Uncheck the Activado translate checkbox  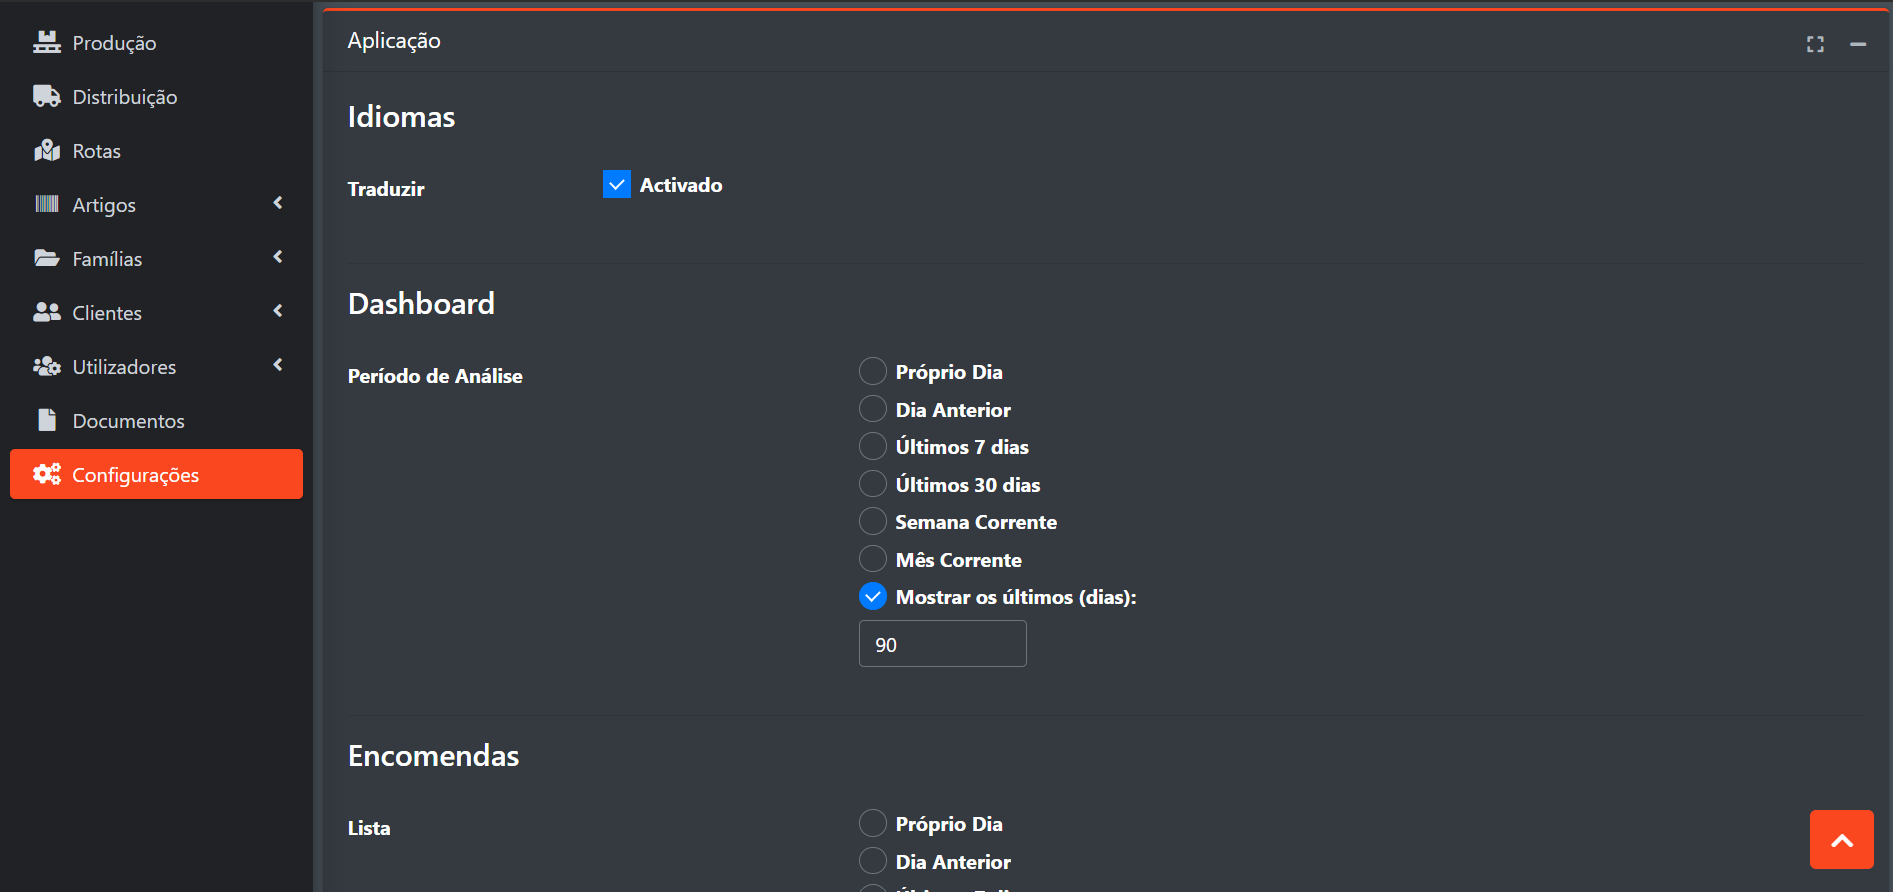pyautogui.click(x=617, y=184)
